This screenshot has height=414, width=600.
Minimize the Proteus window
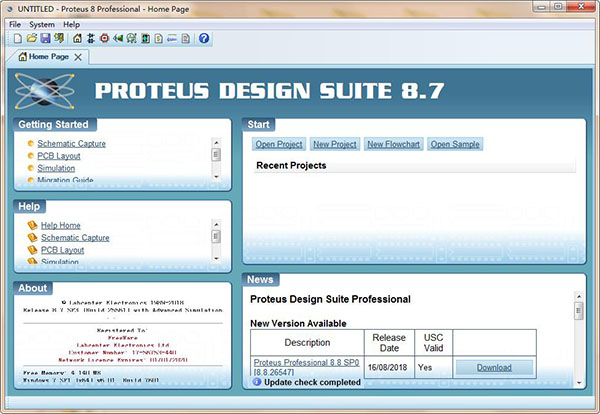[x=541, y=7]
